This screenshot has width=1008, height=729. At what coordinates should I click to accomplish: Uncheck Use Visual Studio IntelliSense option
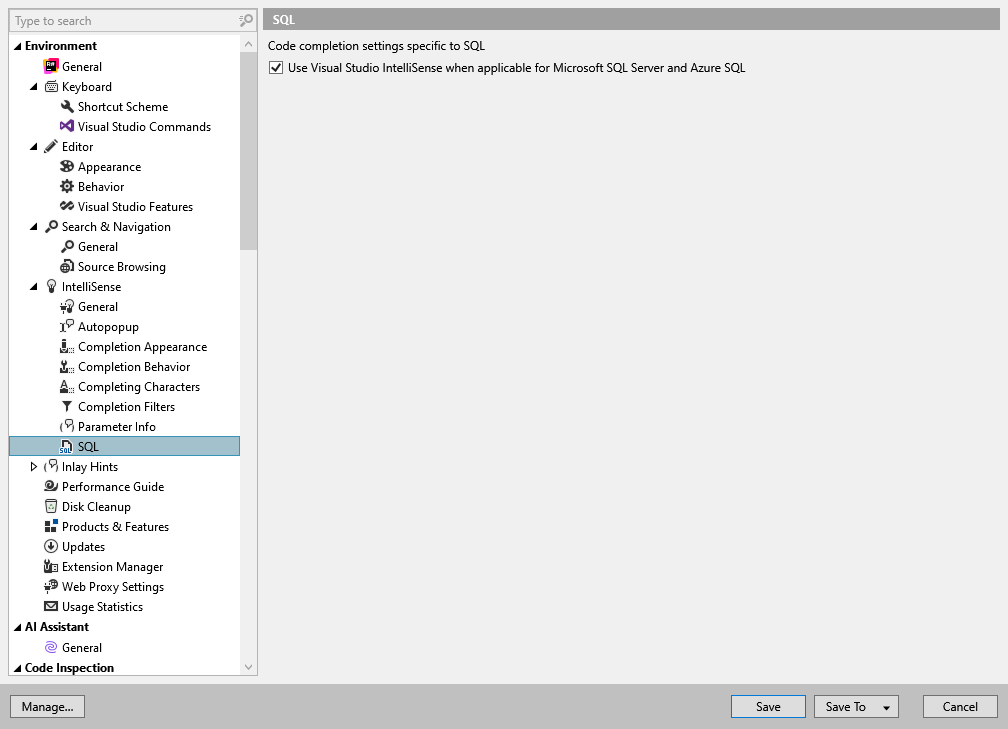275,67
